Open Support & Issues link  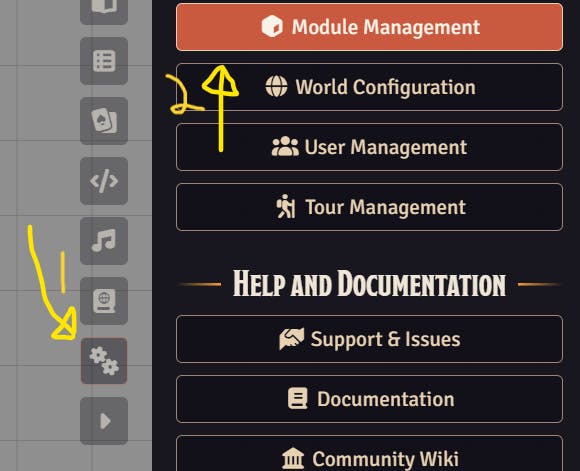coord(370,339)
